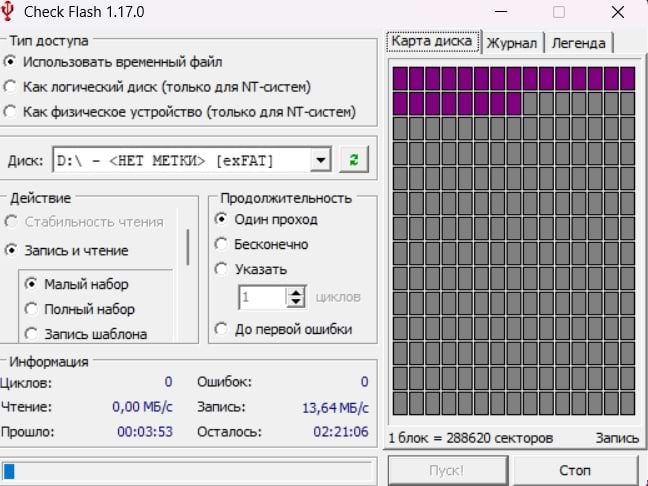Switch to the Журнал tab
The image size is (648, 486).
point(513,42)
